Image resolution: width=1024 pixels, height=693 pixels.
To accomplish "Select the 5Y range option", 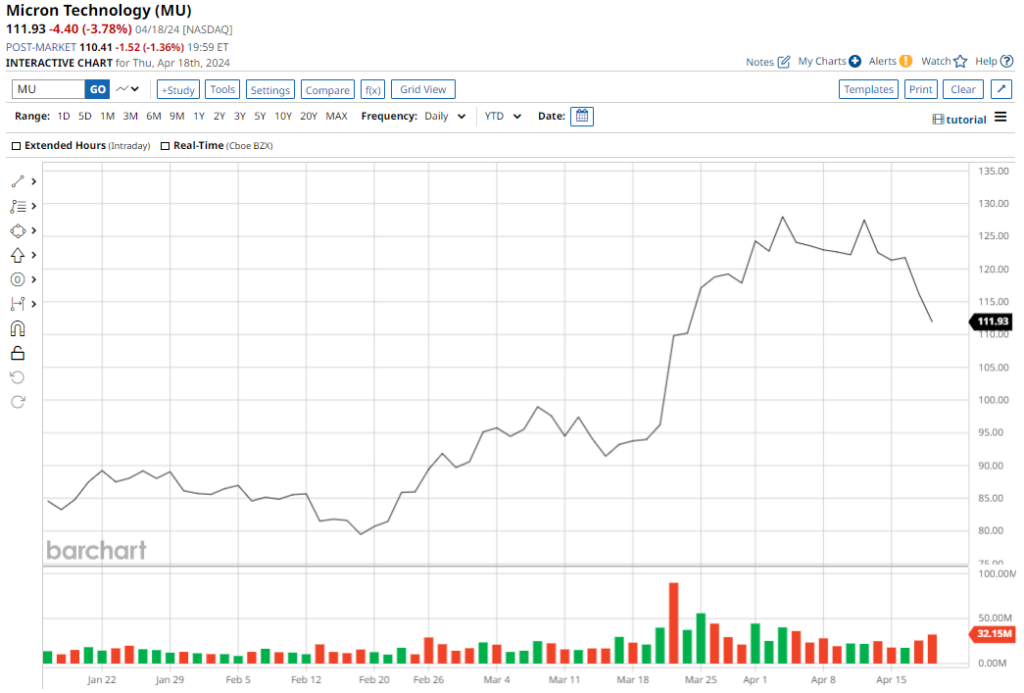I will 260,116.
